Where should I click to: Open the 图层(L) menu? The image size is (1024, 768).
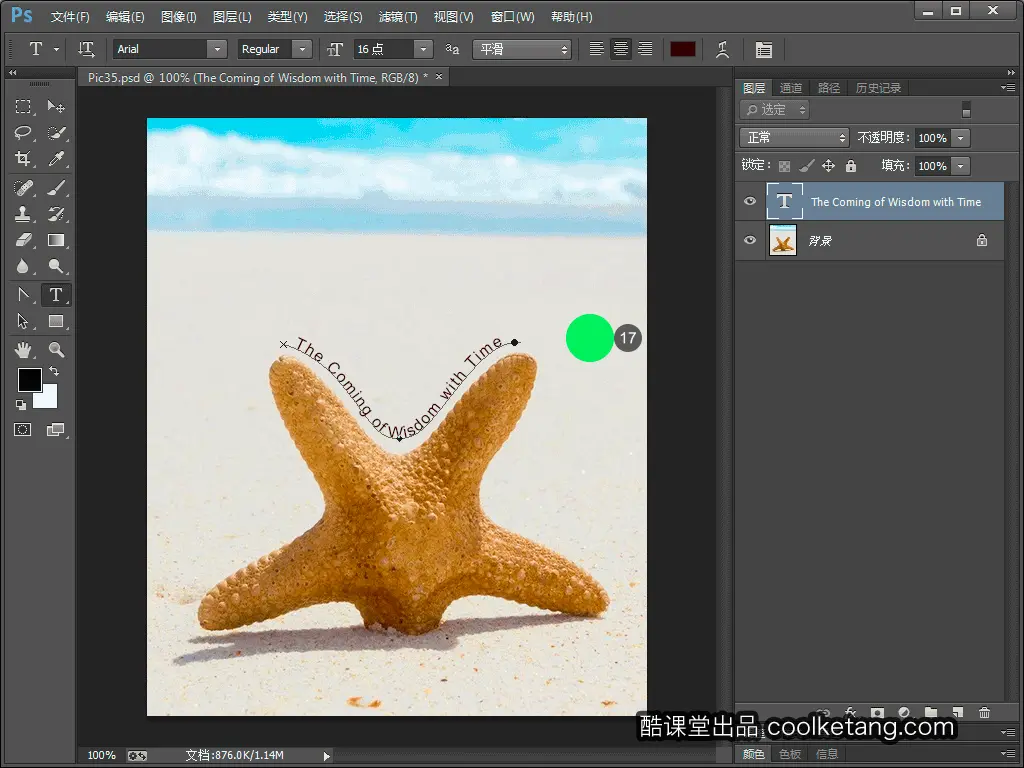(x=232, y=17)
